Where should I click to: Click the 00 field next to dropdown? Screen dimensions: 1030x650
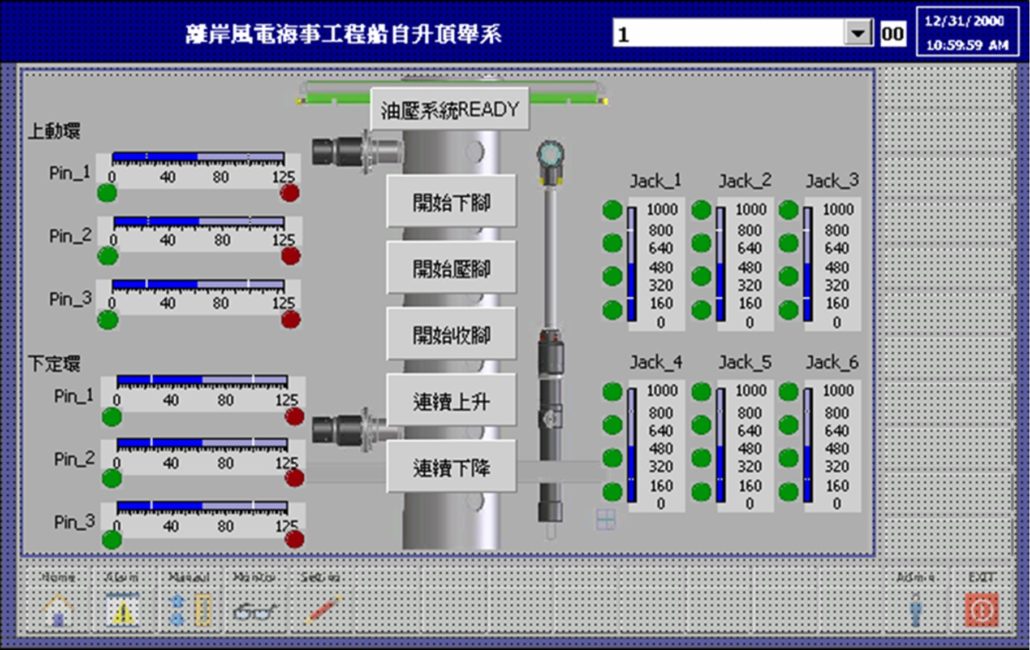893,33
